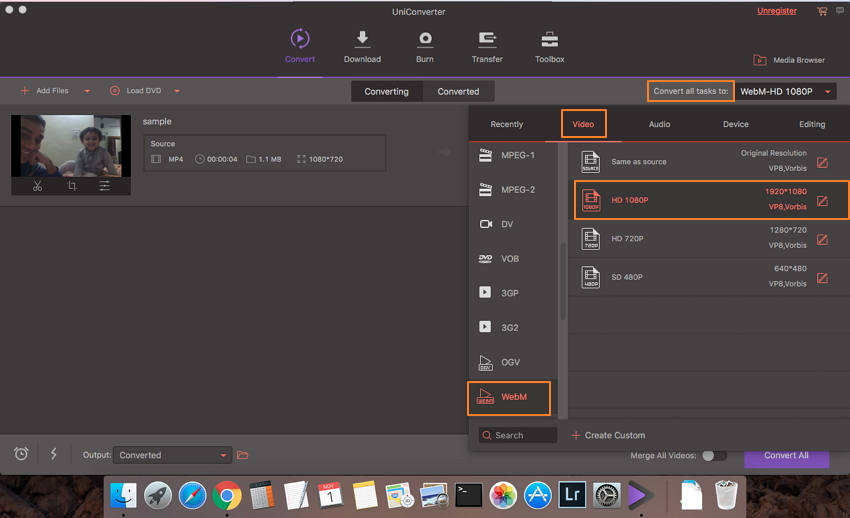Switch to the Converted tab
Viewport: 850px width, 518px height.
coord(458,92)
